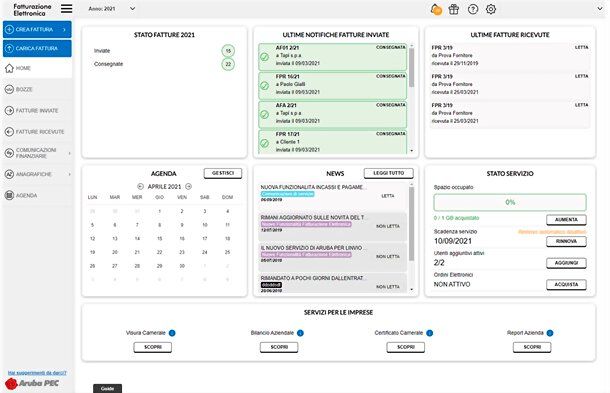The image size is (610, 393).
Task: Click the Carica Fattura button
Action: (x=37, y=49)
